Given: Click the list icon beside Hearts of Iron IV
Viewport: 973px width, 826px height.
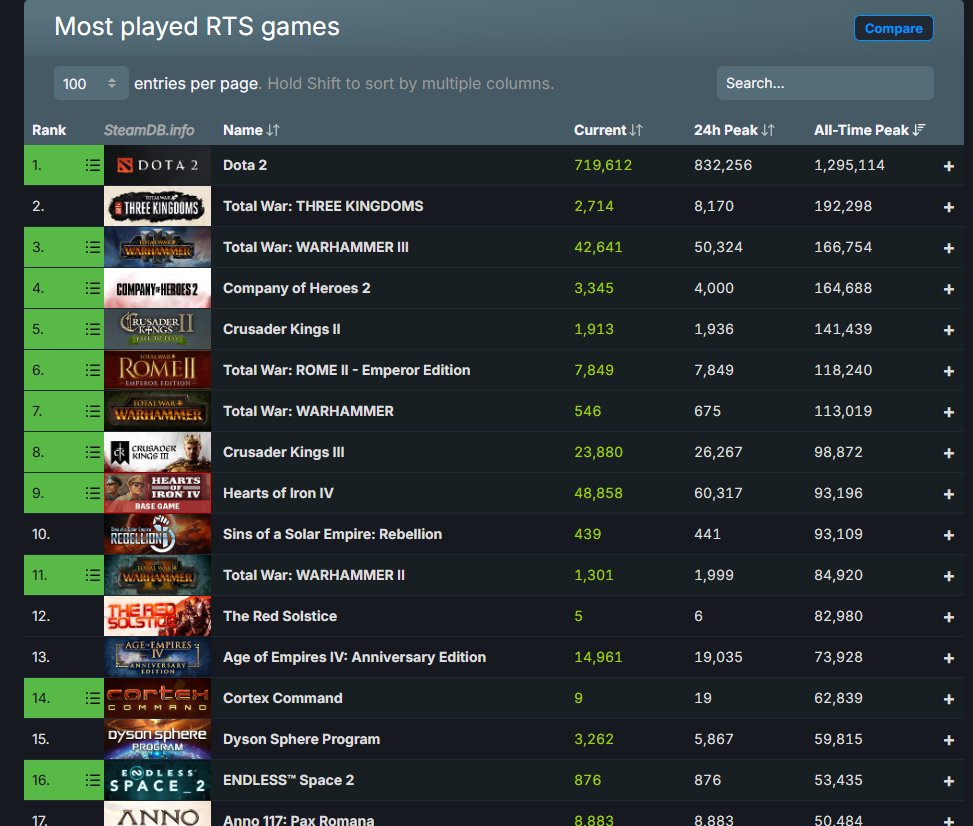Looking at the screenshot, I should (92, 493).
